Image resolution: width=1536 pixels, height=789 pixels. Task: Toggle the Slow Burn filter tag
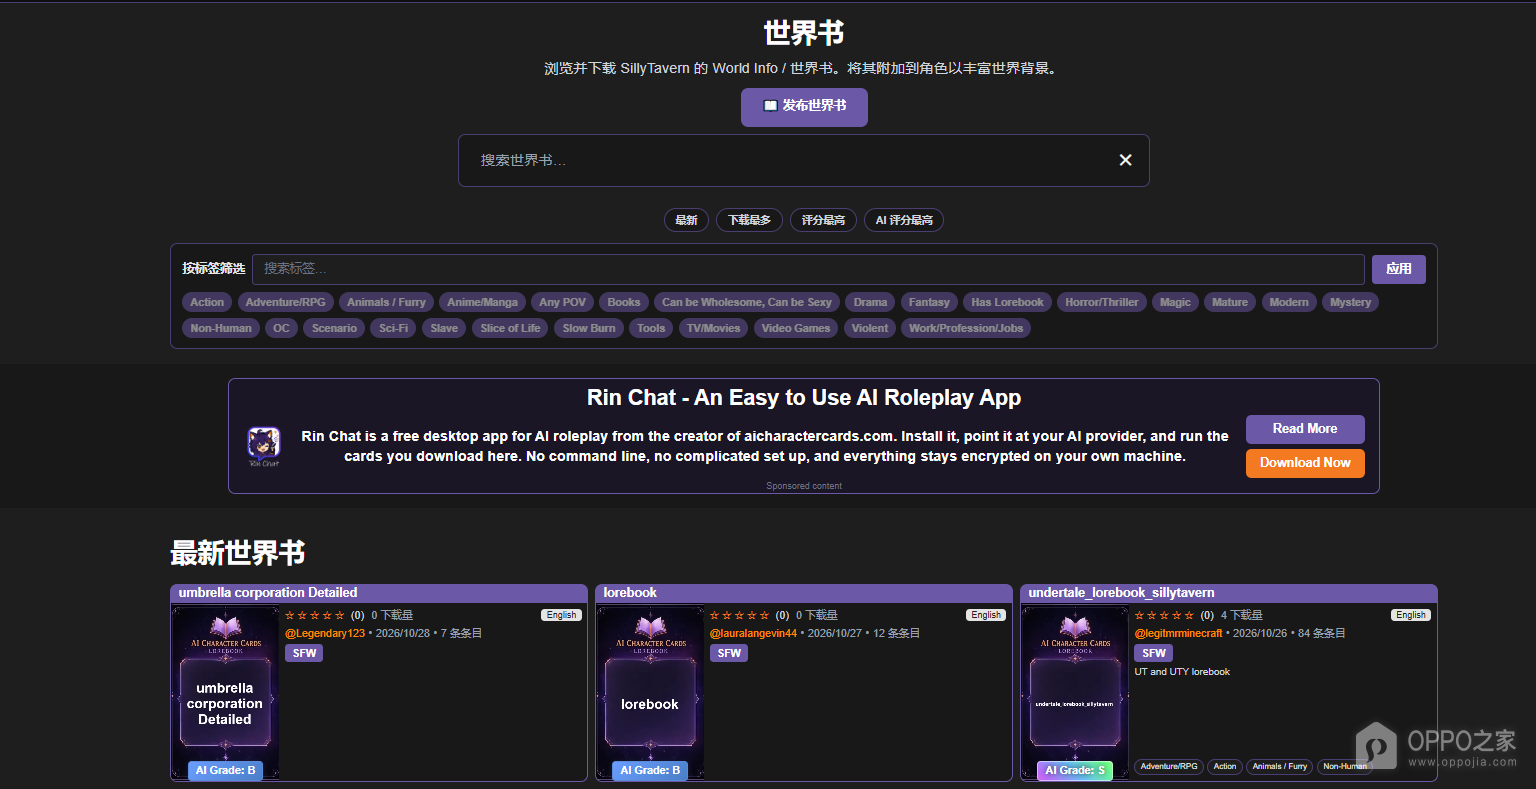coord(589,328)
